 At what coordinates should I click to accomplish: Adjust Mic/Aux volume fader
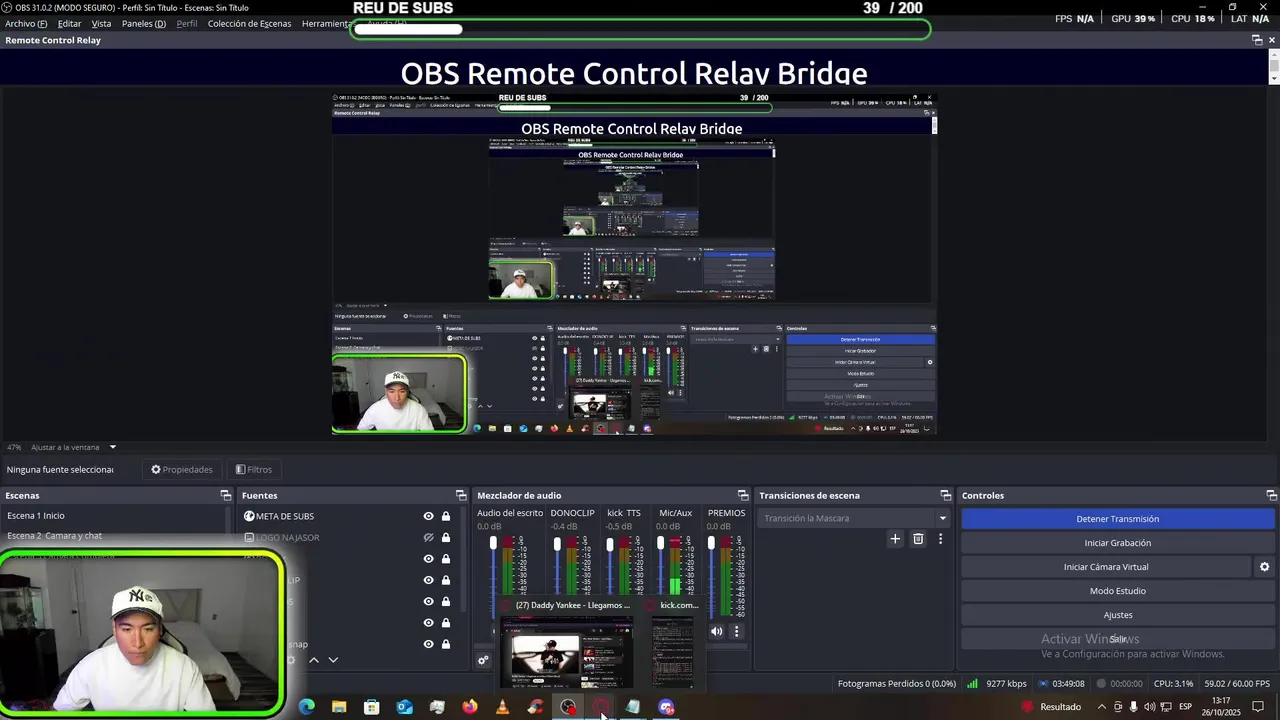pos(660,543)
